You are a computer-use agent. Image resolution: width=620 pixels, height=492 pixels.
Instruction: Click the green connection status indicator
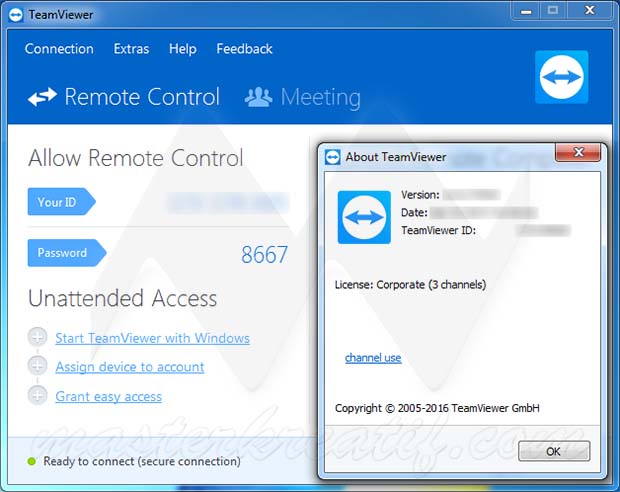point(31,461)
